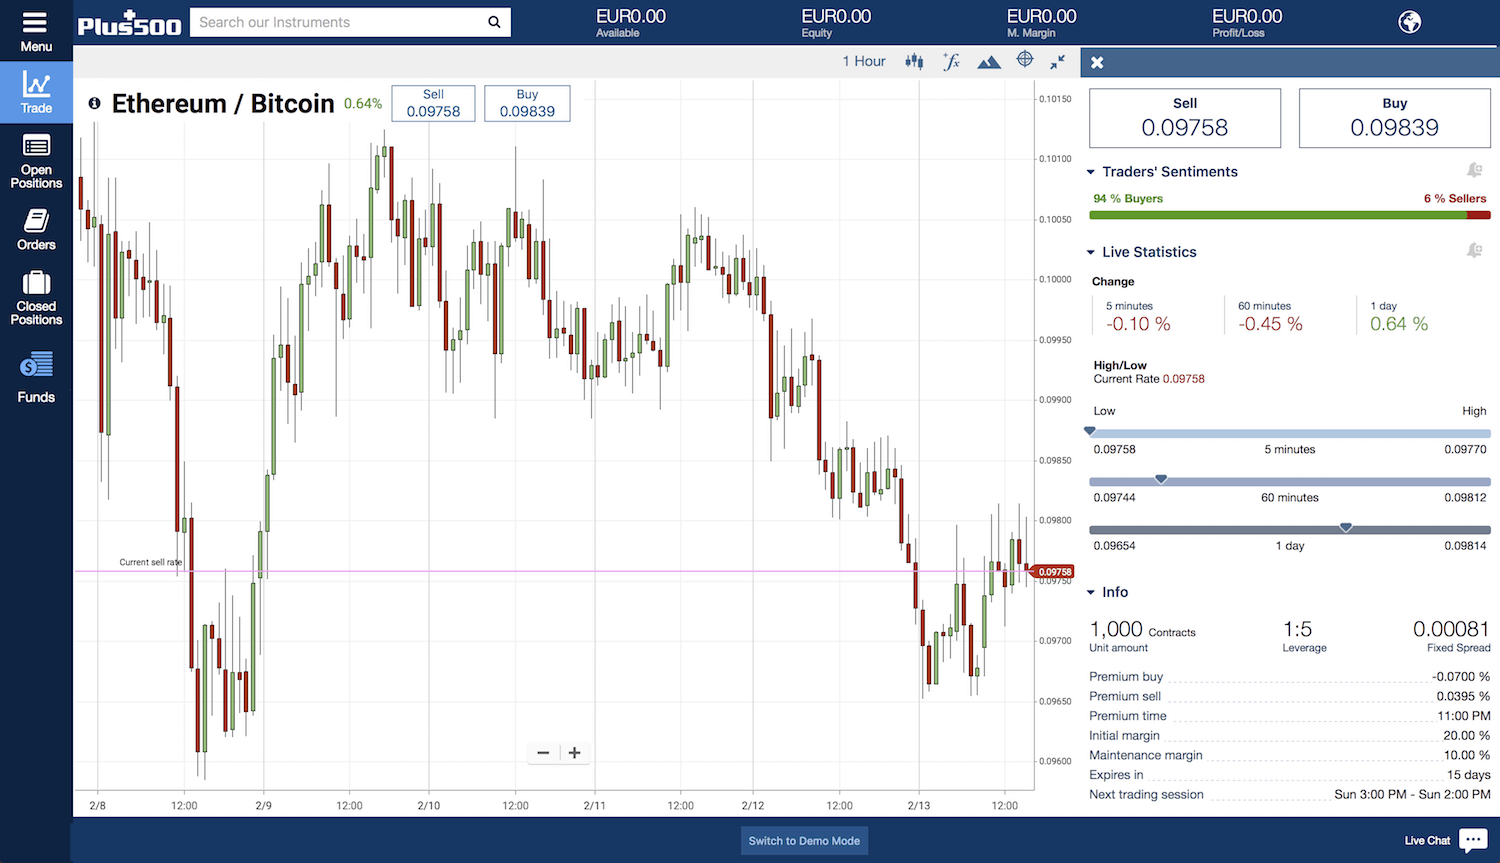
Task: Click the Premium time row
Action: [x=1290, y=716]
